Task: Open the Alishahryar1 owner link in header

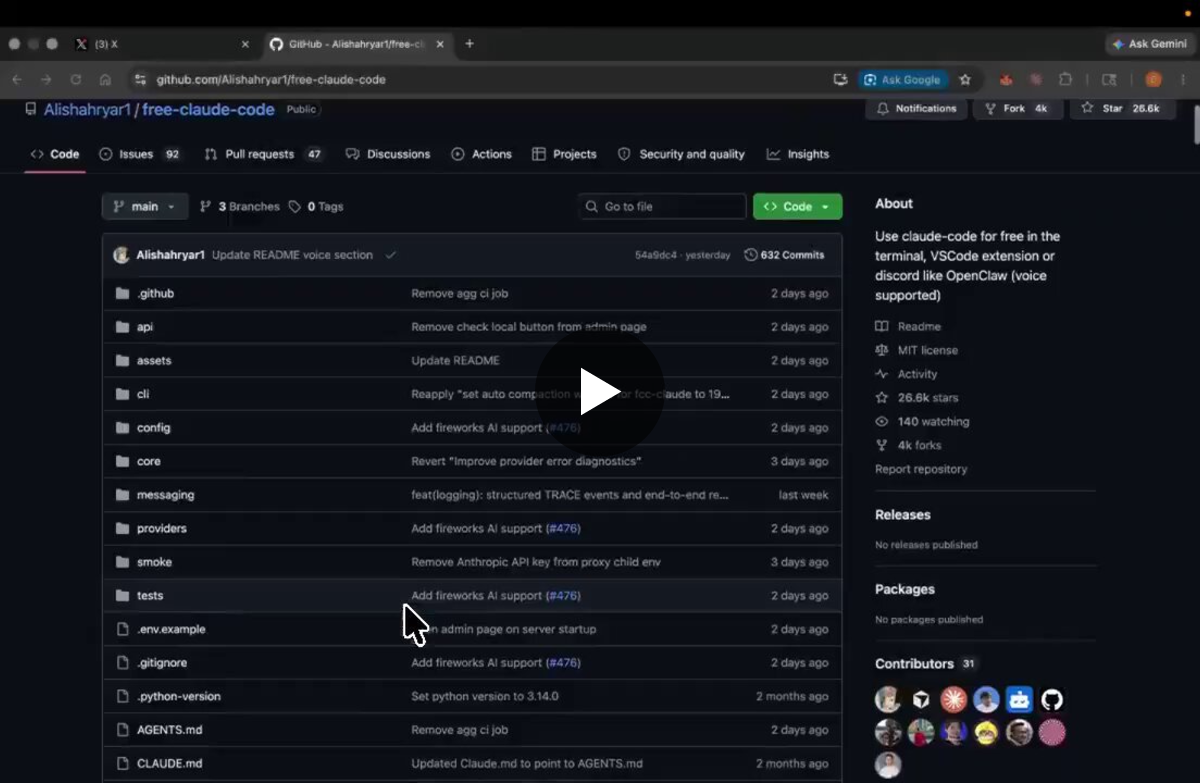Action: (x=87, y=109)
